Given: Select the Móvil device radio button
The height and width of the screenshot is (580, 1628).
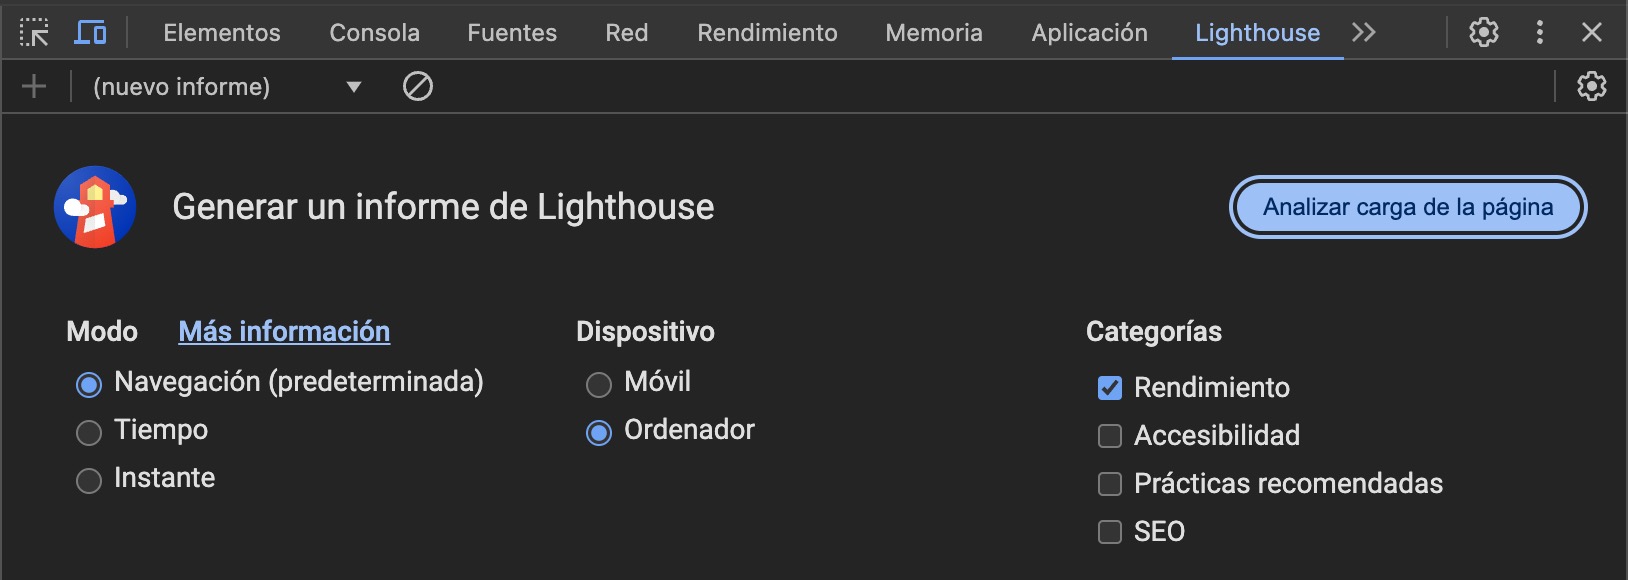Looking at the screenshot, I should click(599, 384).
